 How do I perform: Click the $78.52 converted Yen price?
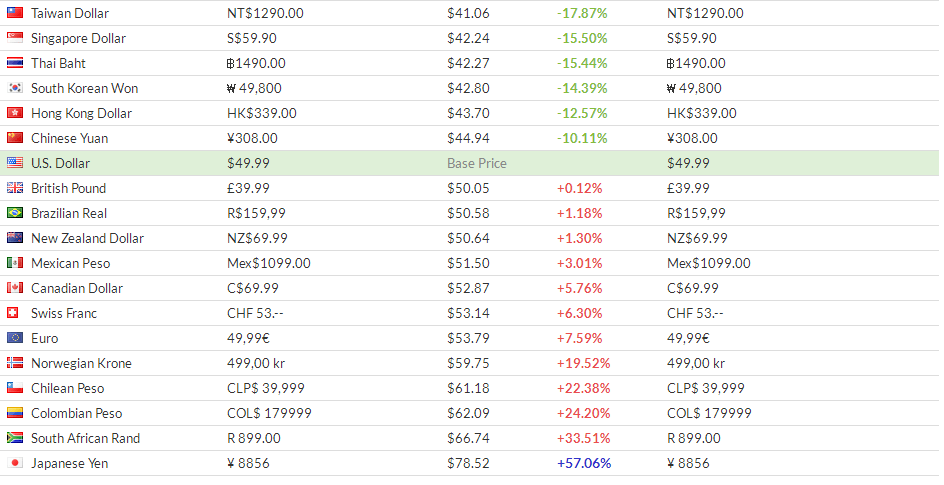468,463
